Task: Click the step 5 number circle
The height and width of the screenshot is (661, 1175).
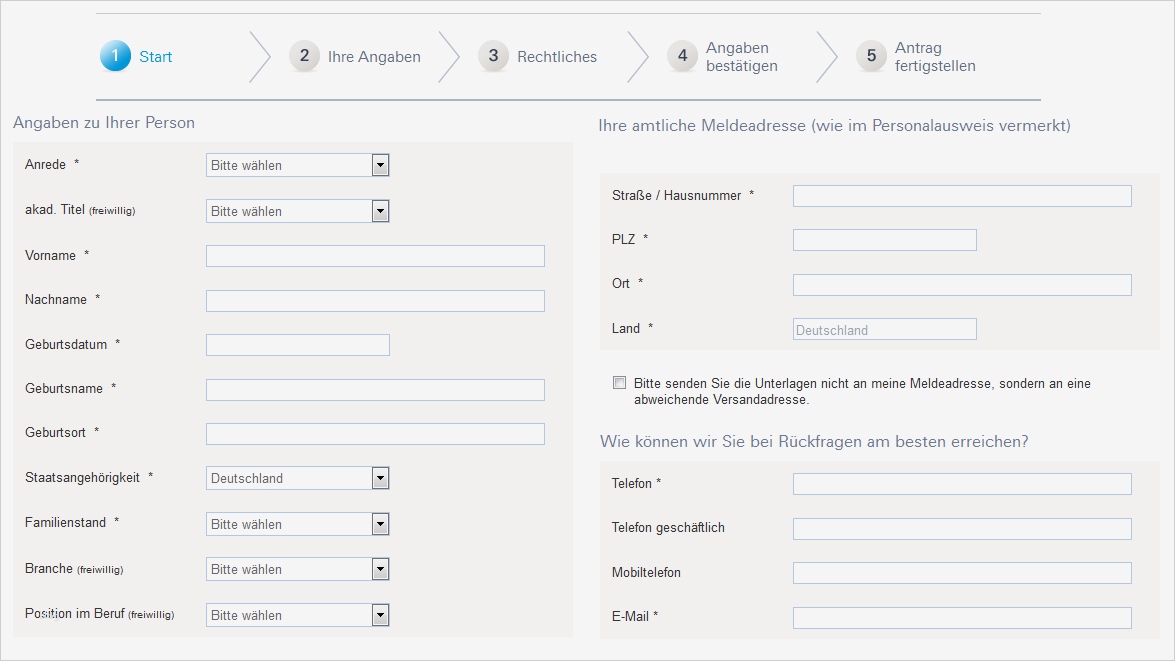Action: click(871, 56)
